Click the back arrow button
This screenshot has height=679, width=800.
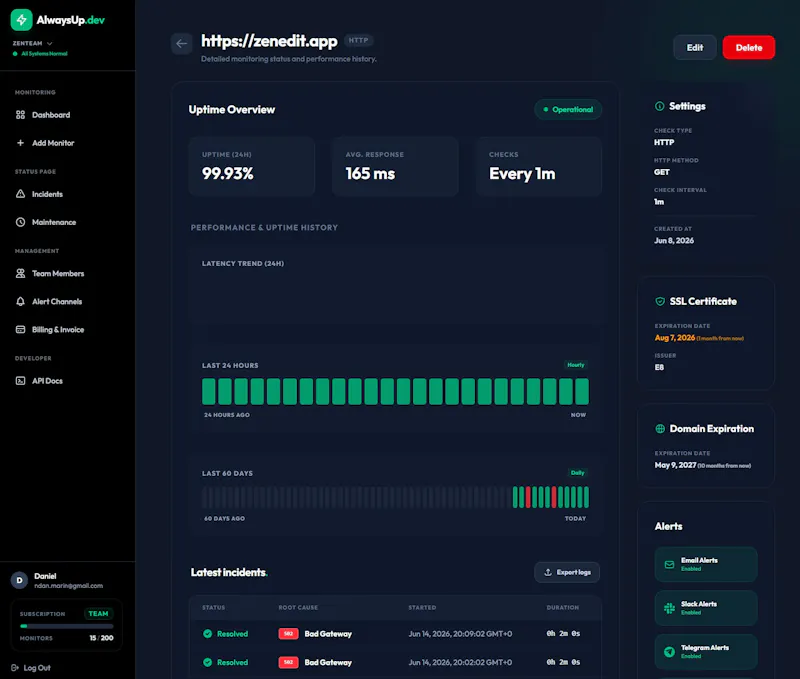[182, 44]
